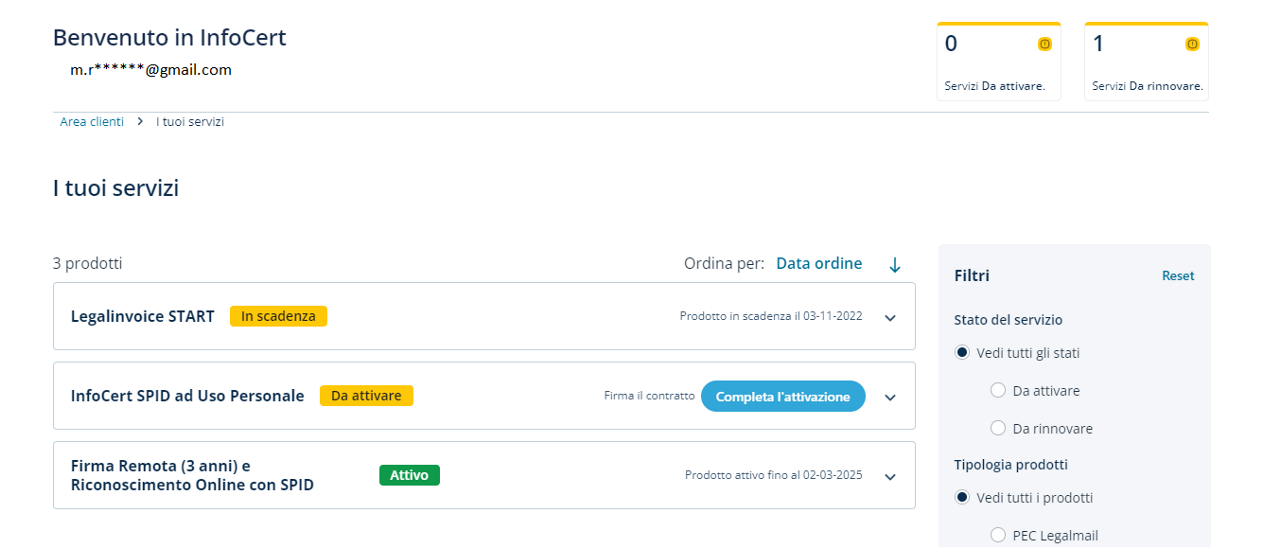1280x548 pixels.
Task: Click 'I tuoi servizi' breadcrumb item
Action: [190, 122]
